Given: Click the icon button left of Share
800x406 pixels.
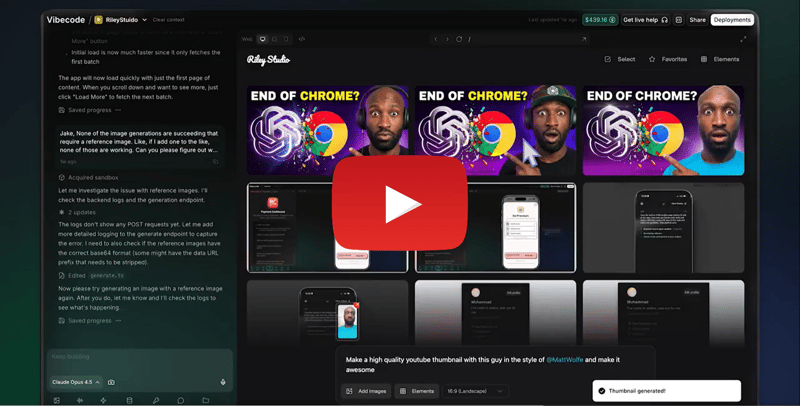Looking at the screenshot, I should tap(679, 20).
